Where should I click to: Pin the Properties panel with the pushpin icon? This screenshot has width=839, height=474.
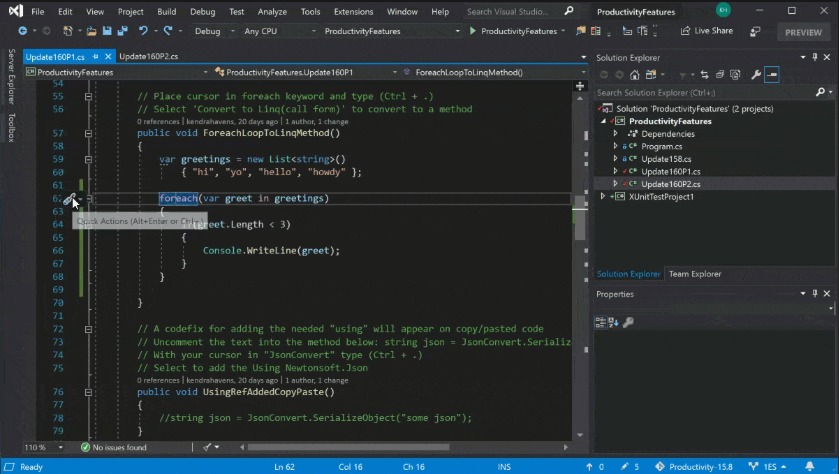(x=815, y=293)
